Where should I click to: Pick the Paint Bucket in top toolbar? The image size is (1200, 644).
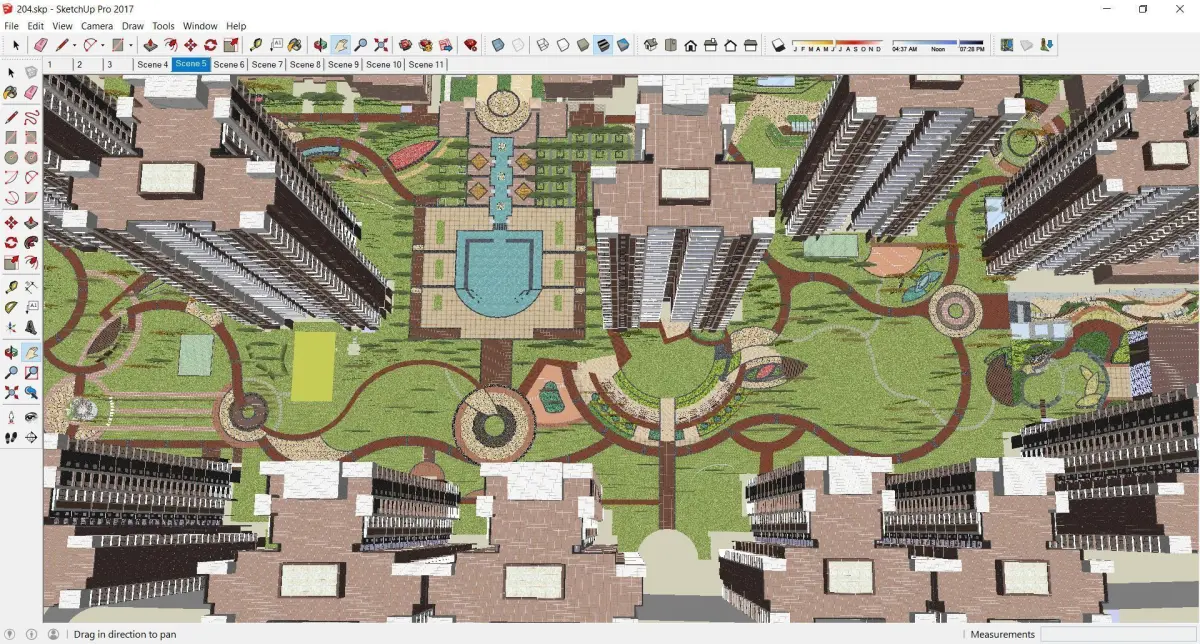(x=295, y=45)
